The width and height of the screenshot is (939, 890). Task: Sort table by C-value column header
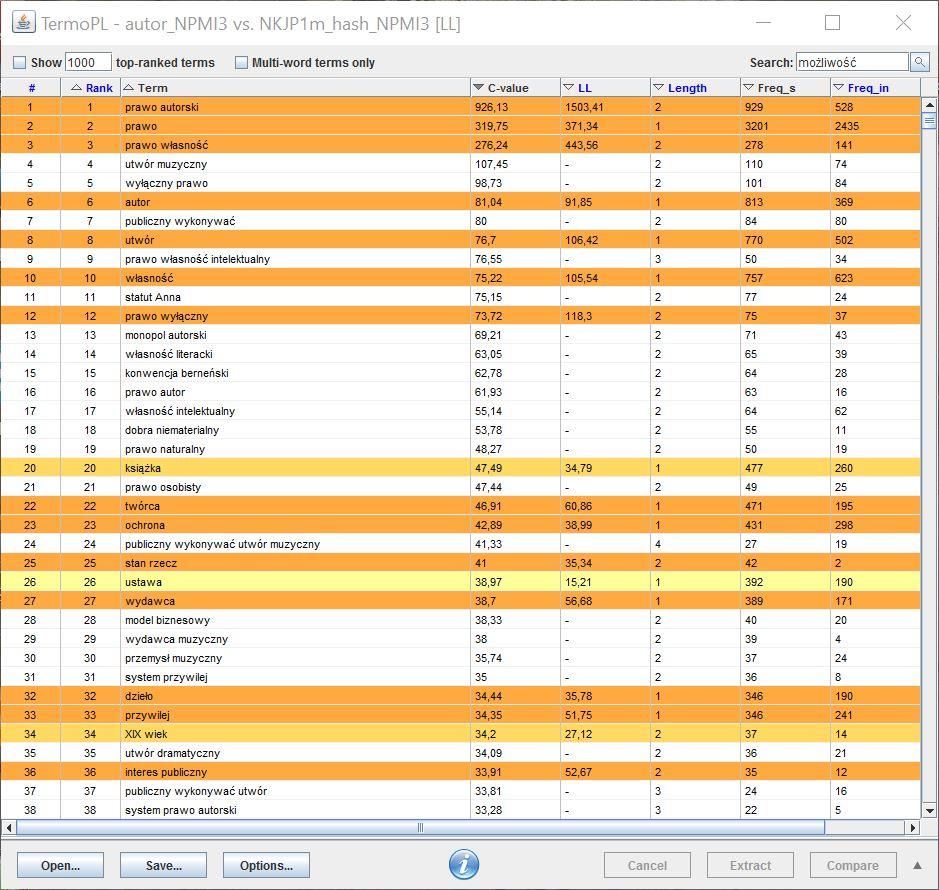[x=516, y=87]
